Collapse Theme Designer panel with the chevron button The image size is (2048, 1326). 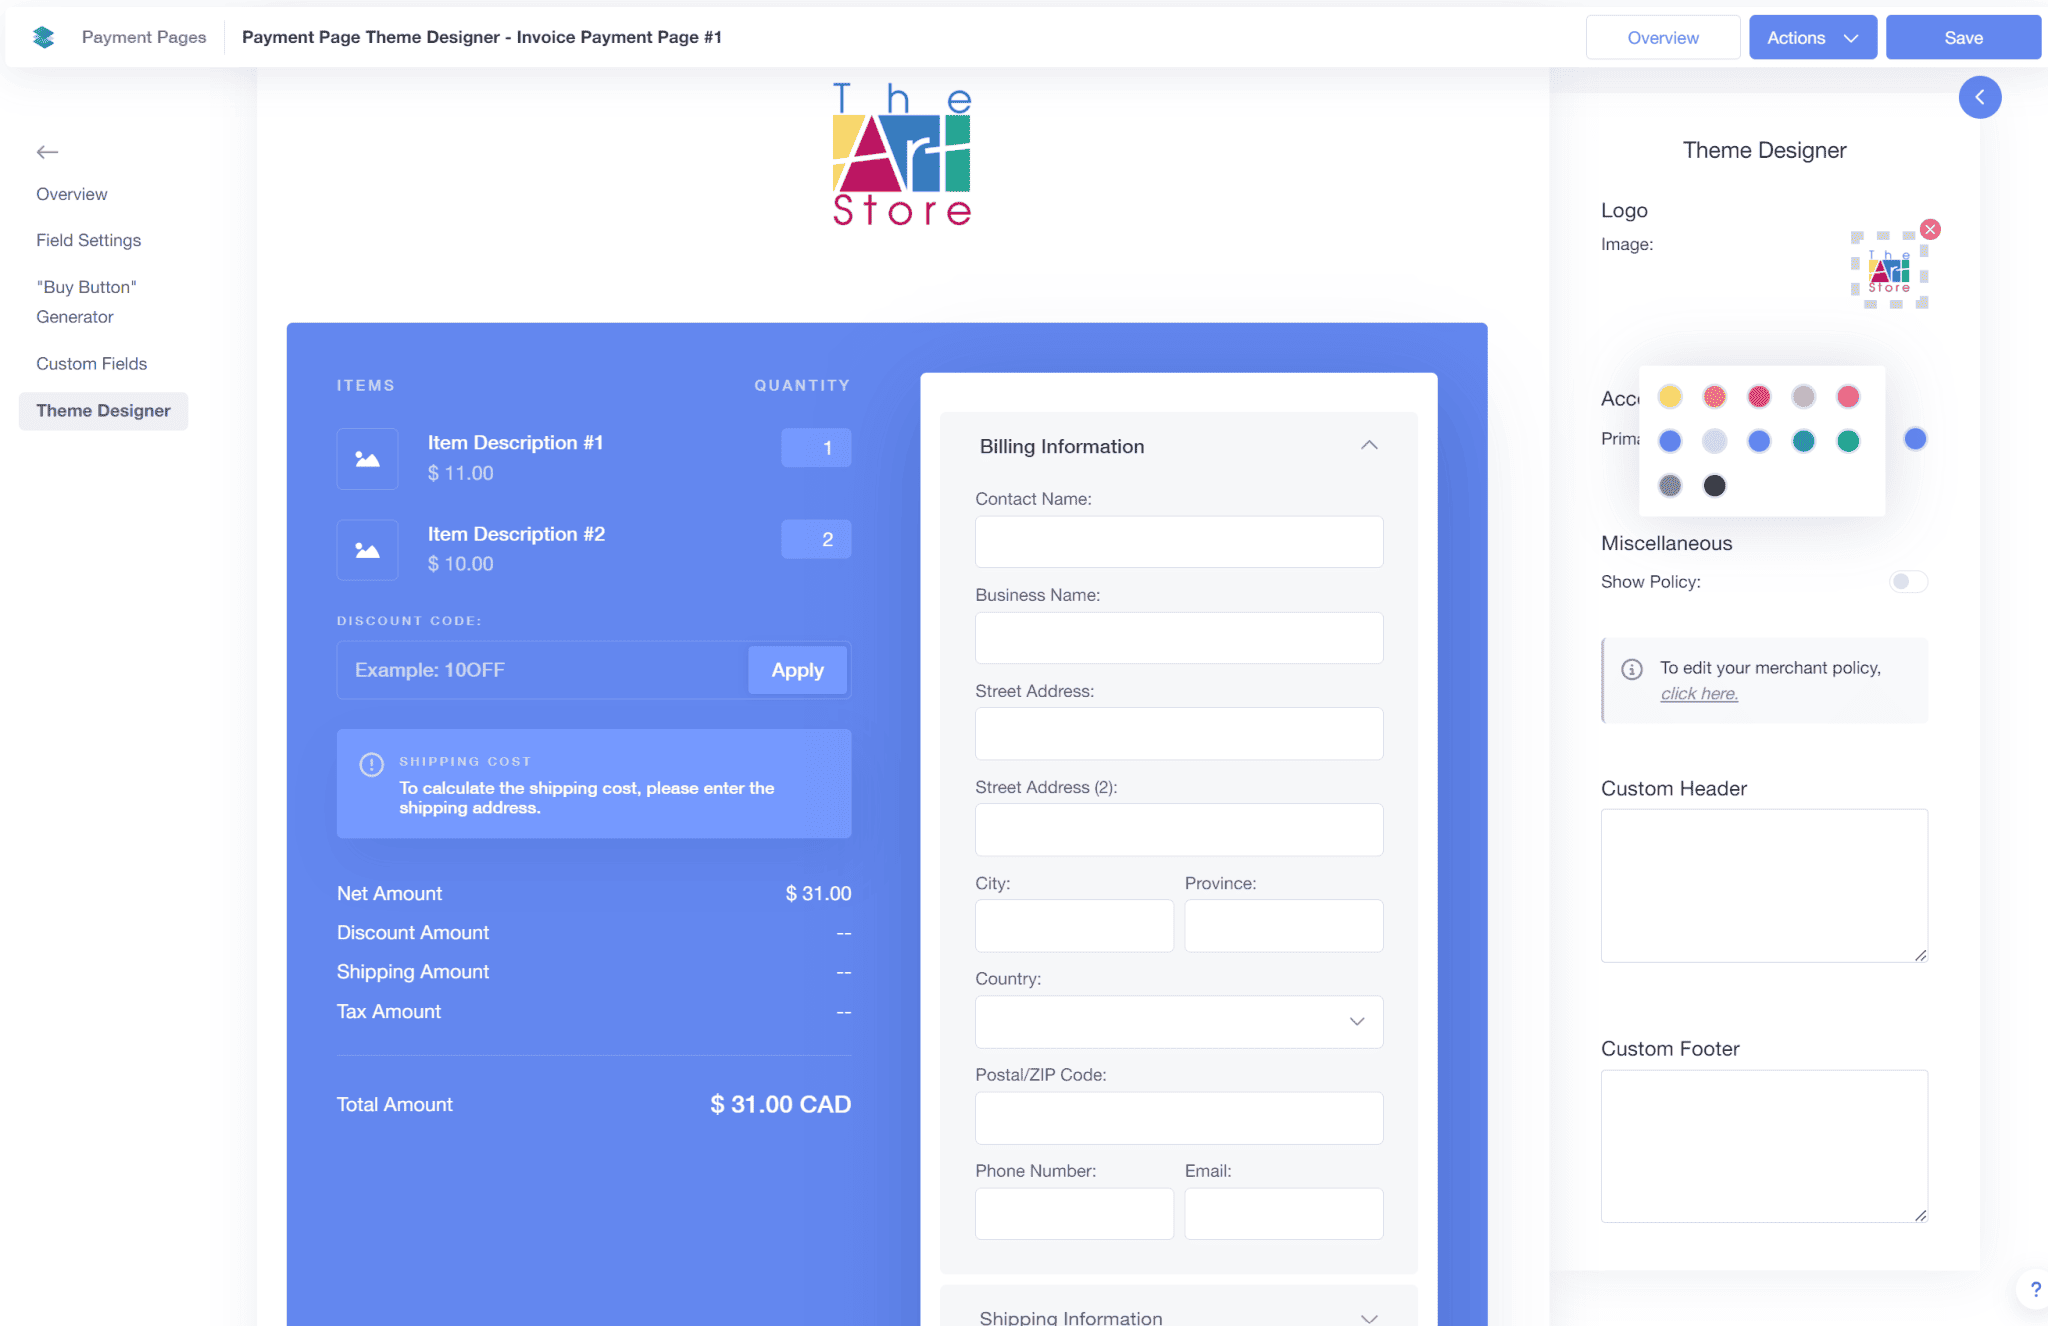click(1979, 98)
